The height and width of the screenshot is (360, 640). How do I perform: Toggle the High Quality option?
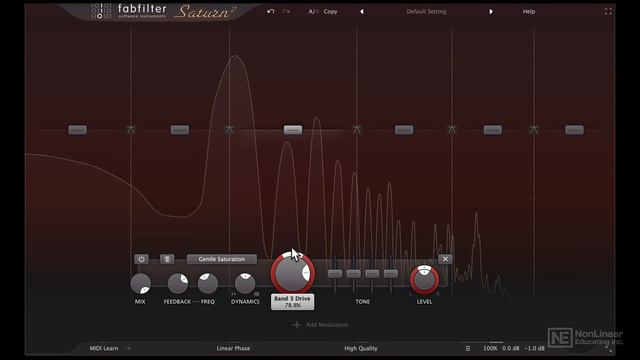click(361, 348)
